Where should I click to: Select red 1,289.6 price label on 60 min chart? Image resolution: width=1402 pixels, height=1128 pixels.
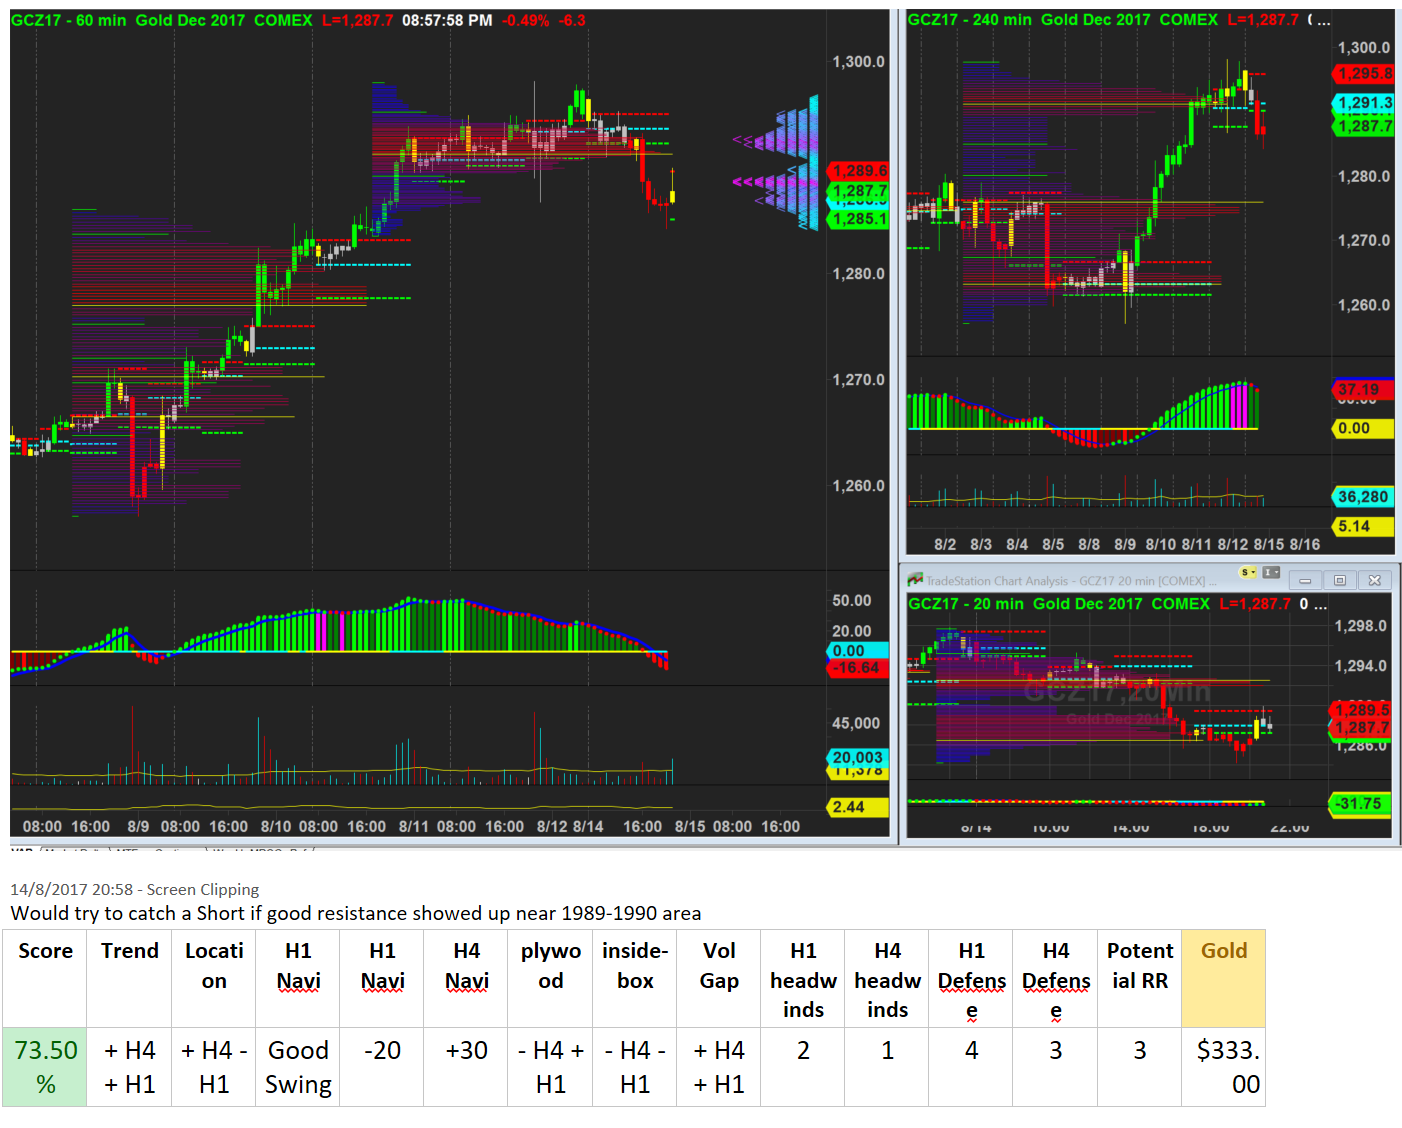(858, 171)
